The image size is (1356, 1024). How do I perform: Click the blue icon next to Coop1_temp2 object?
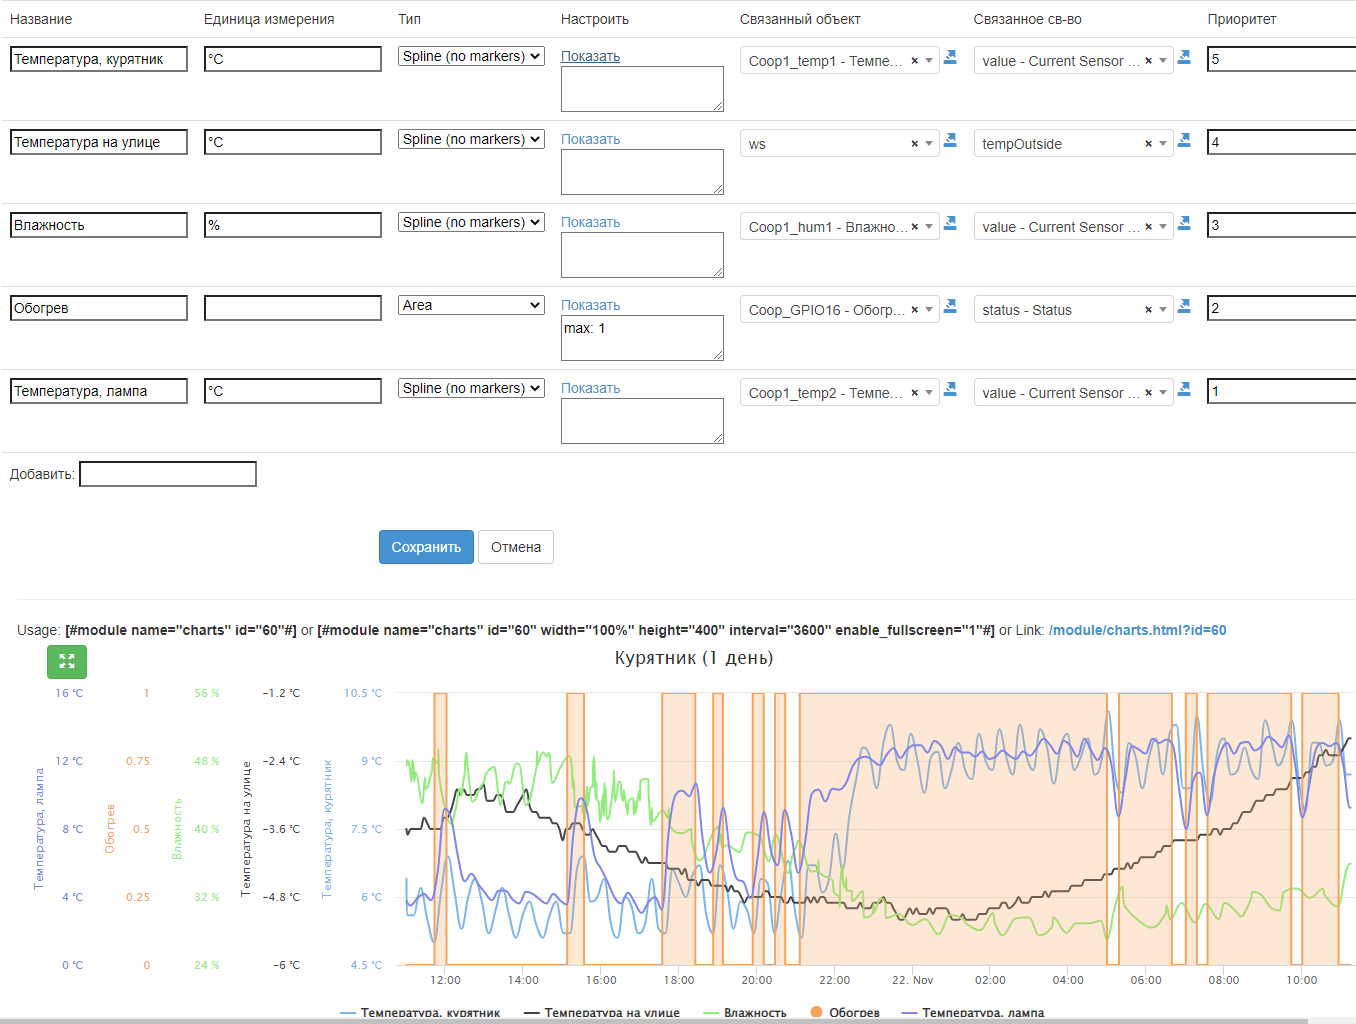point(950,390)
